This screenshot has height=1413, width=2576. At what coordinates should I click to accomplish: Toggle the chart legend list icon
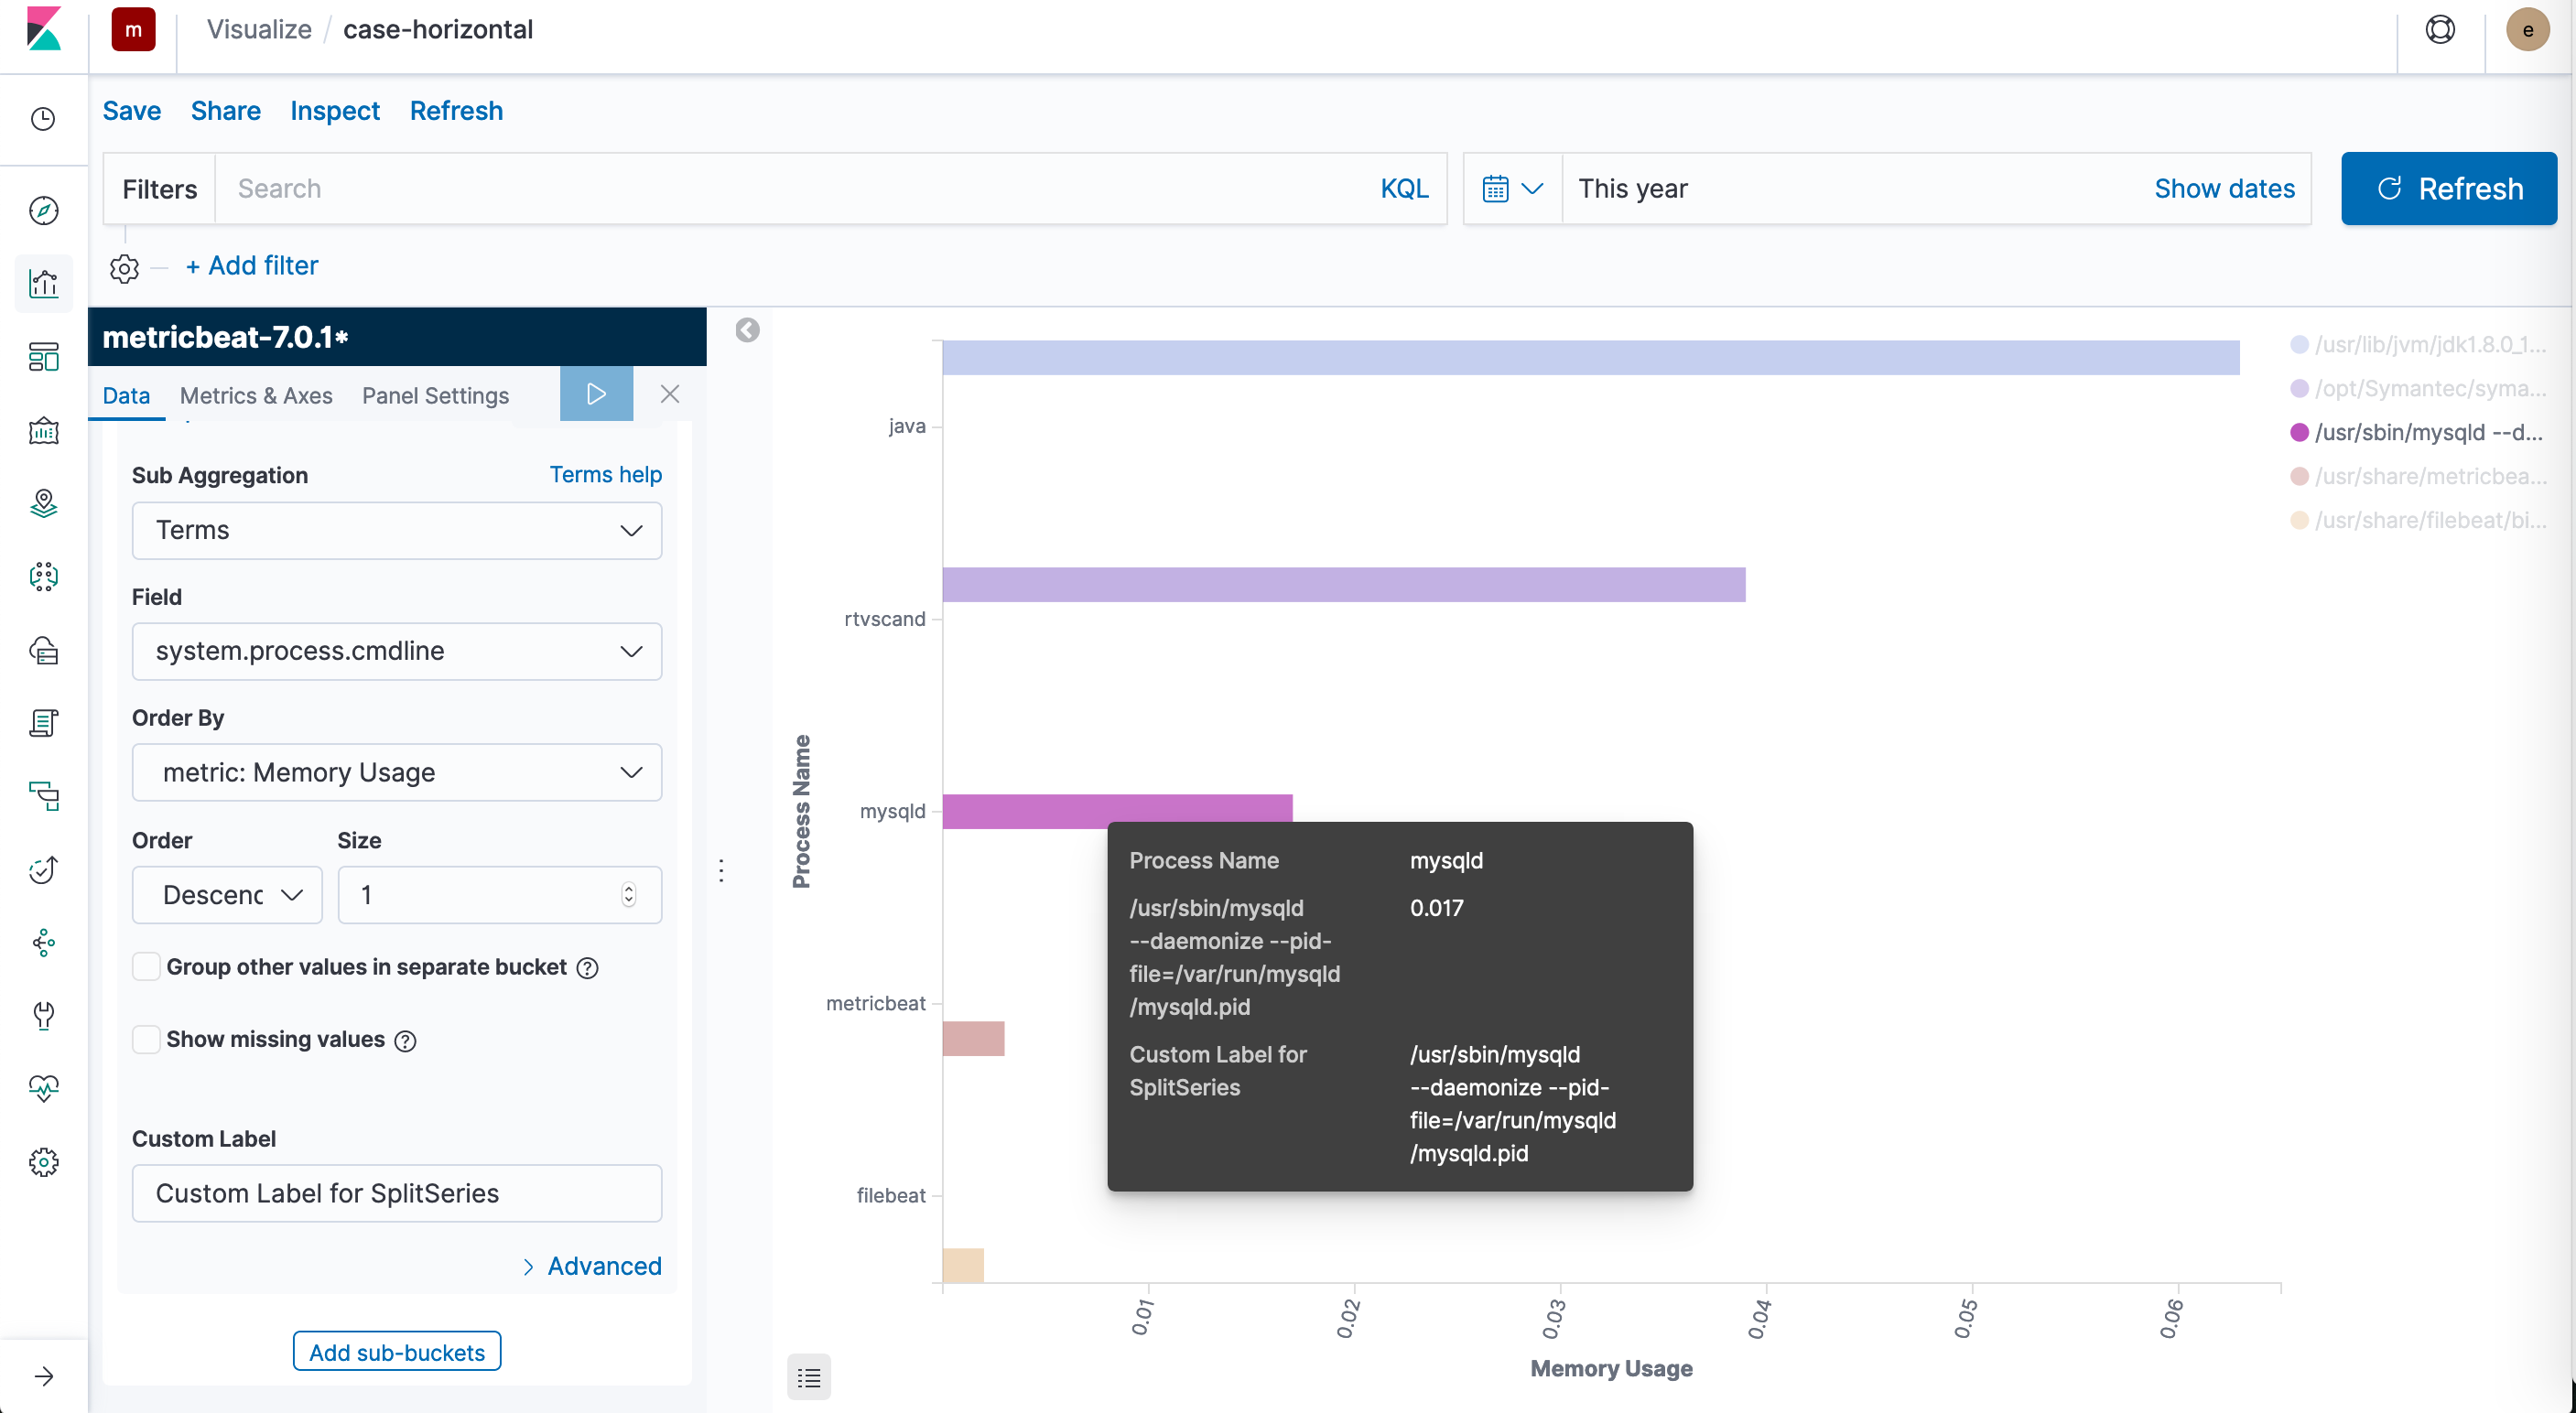(x=808, y=1378)
